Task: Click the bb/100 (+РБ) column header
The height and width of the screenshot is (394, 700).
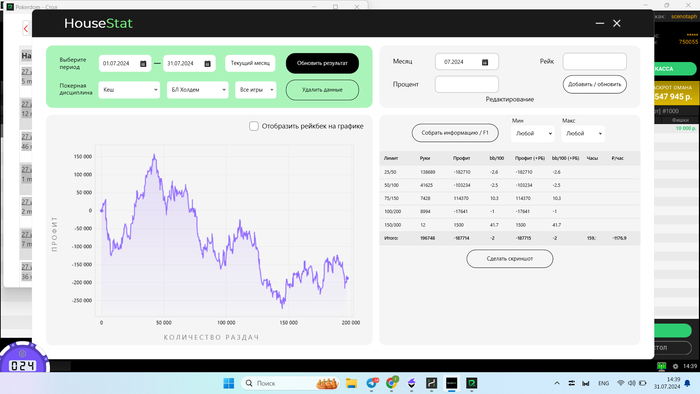Action: [x=566, y=158]
